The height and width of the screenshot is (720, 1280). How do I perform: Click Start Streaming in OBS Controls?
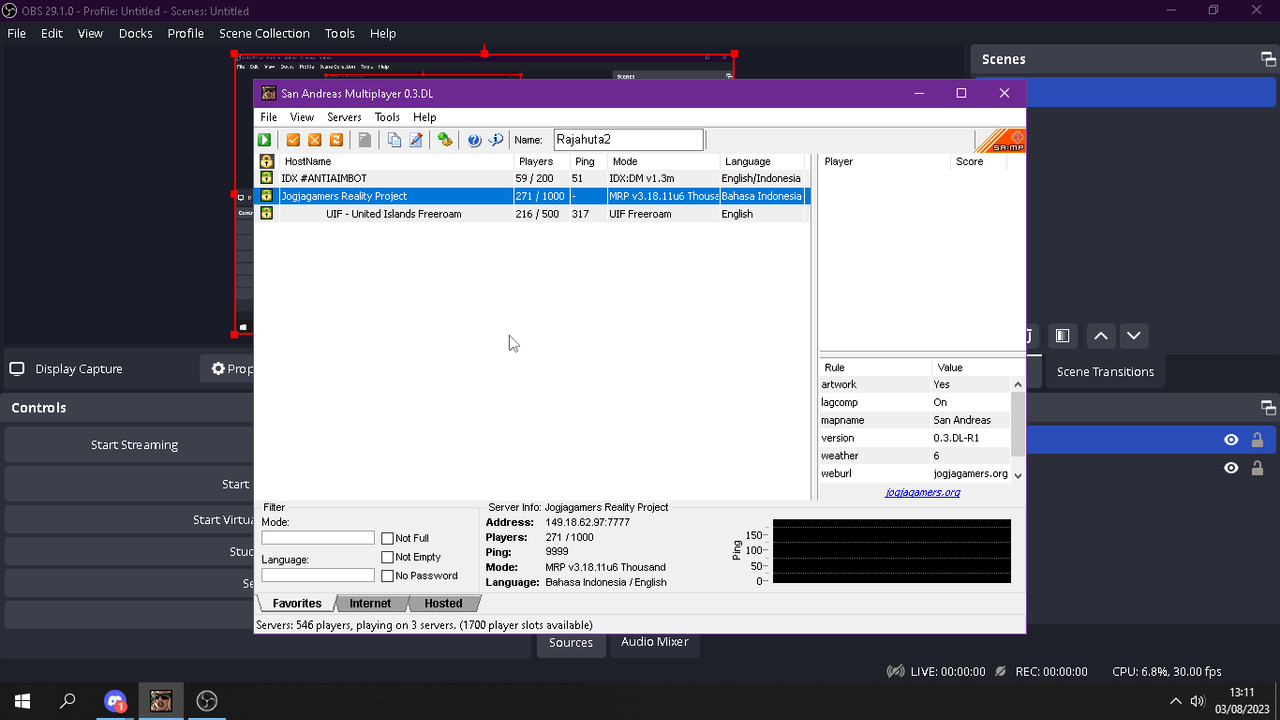134,444
